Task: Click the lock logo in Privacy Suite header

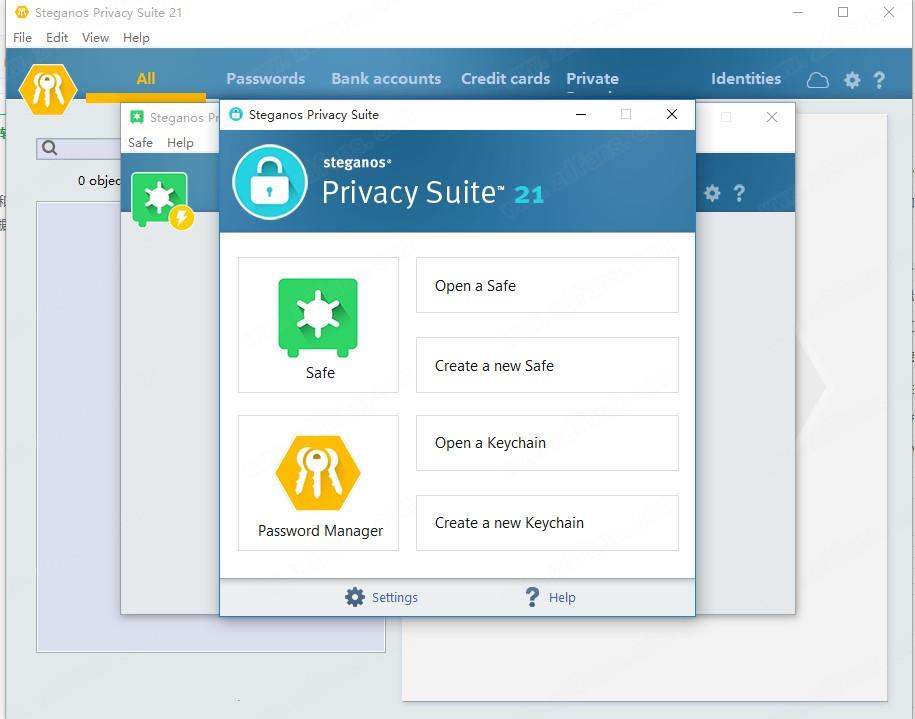Action: click(x=270, y=182)
